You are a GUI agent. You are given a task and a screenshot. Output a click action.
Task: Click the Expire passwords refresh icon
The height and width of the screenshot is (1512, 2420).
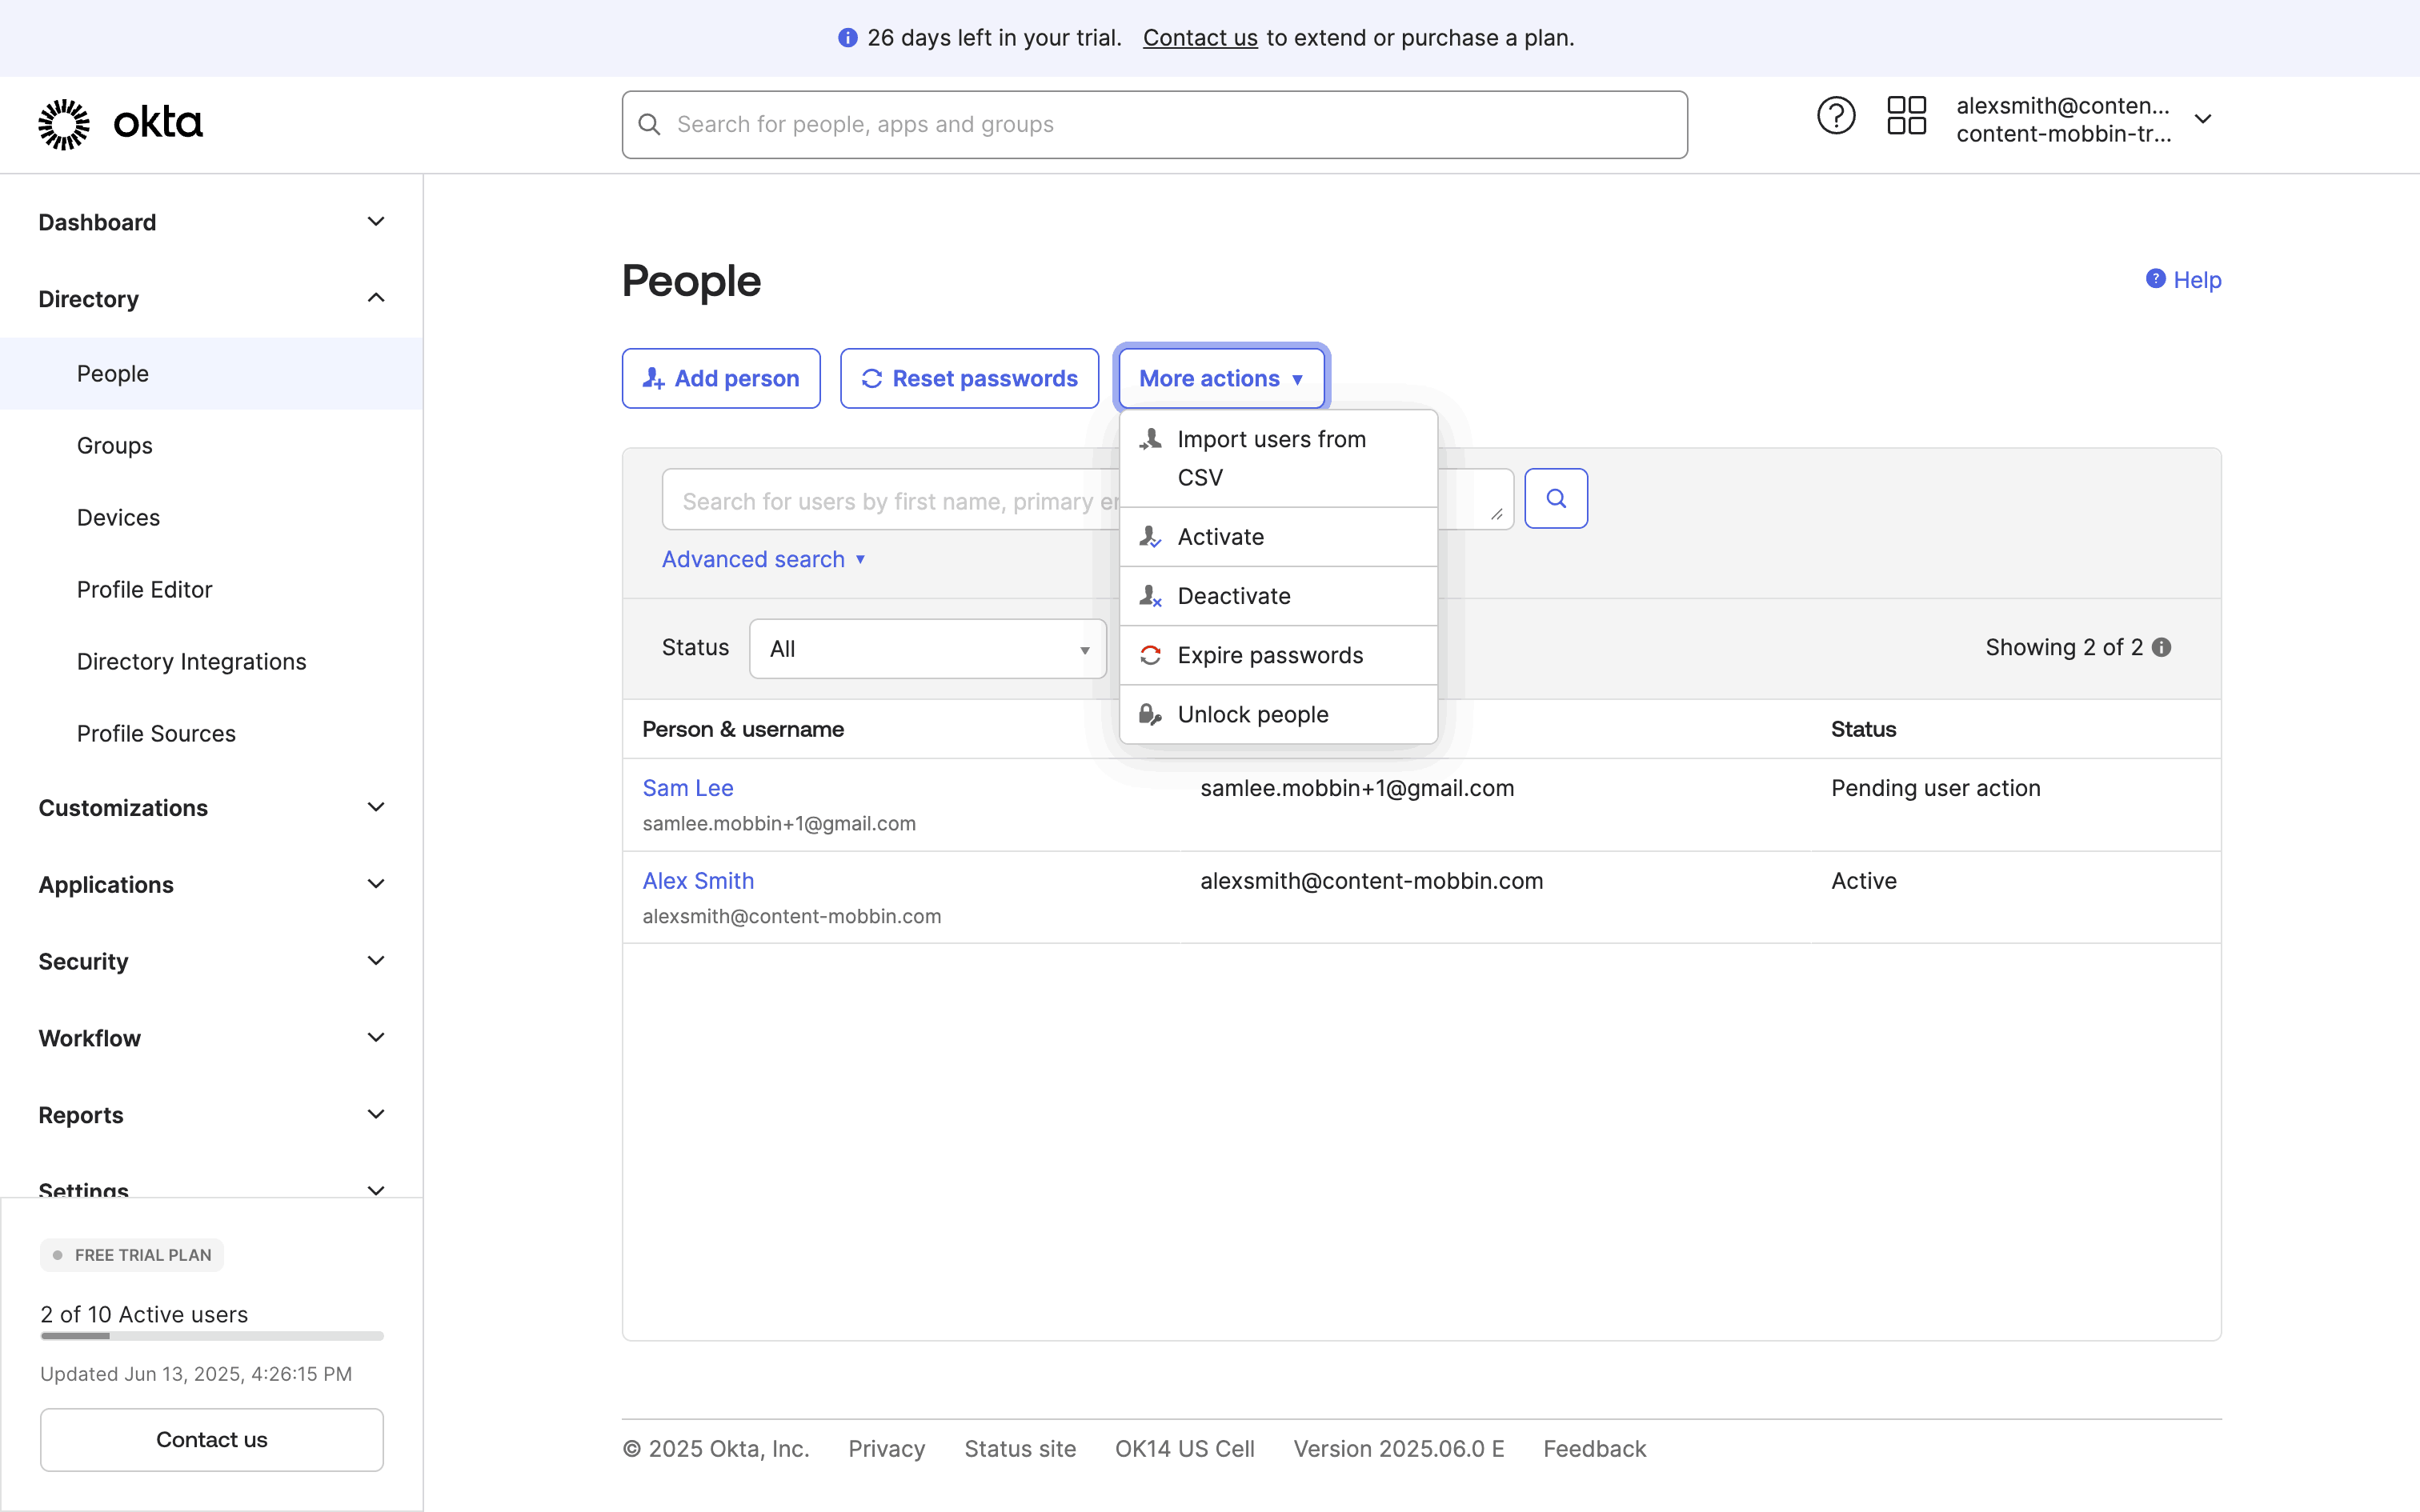tap(1150, 655)
